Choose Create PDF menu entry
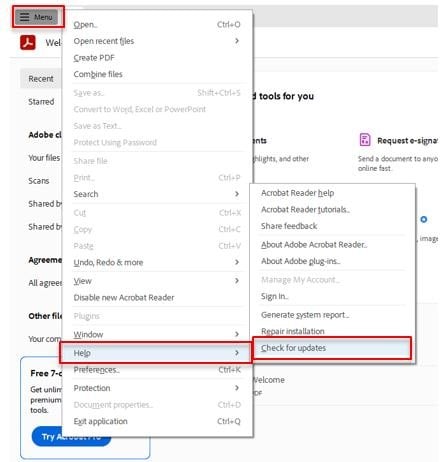 pyautogui.click(x=157, y=58)
